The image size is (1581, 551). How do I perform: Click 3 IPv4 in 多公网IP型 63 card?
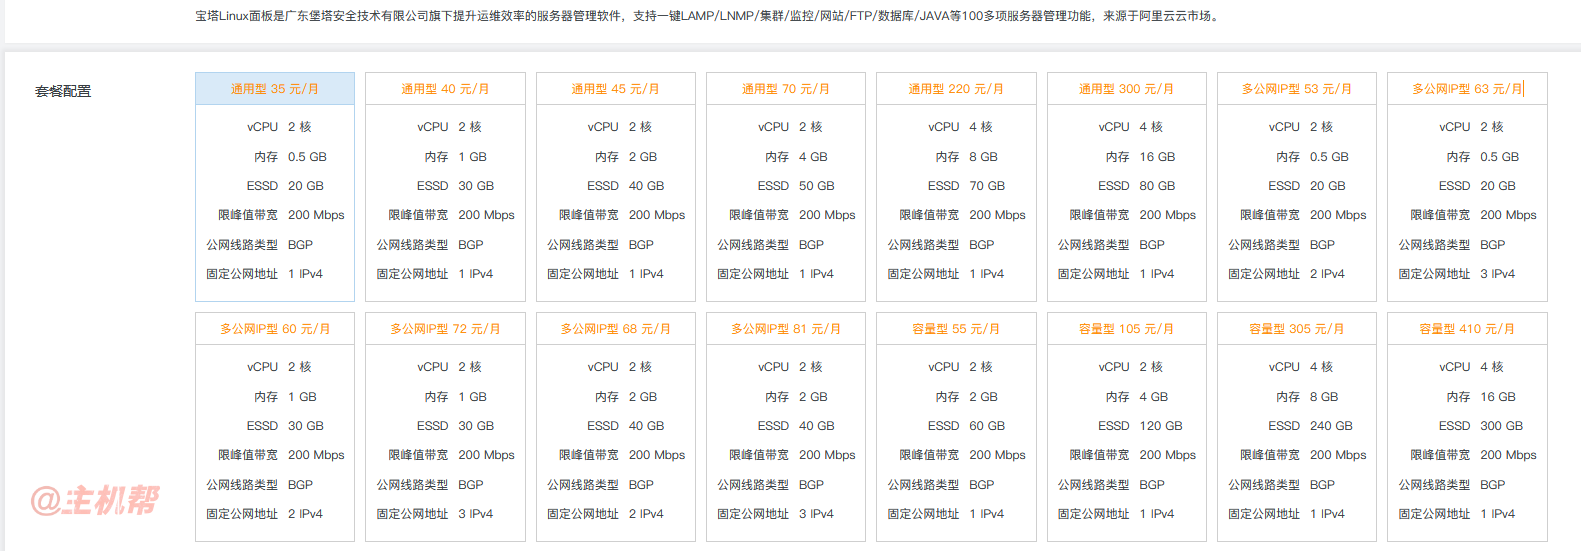(1497, 274)
